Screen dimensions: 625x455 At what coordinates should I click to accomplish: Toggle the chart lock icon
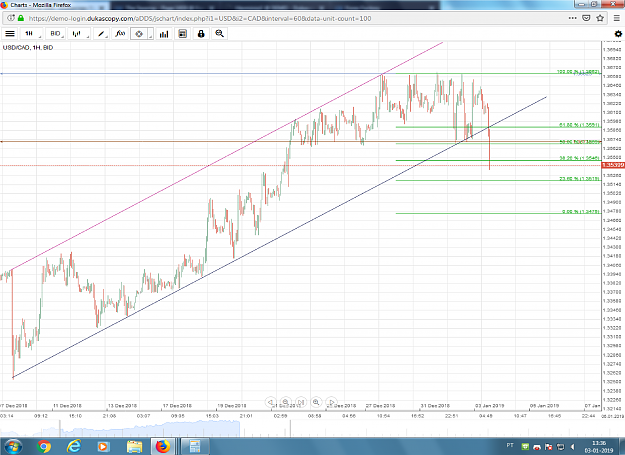(201, 34)
